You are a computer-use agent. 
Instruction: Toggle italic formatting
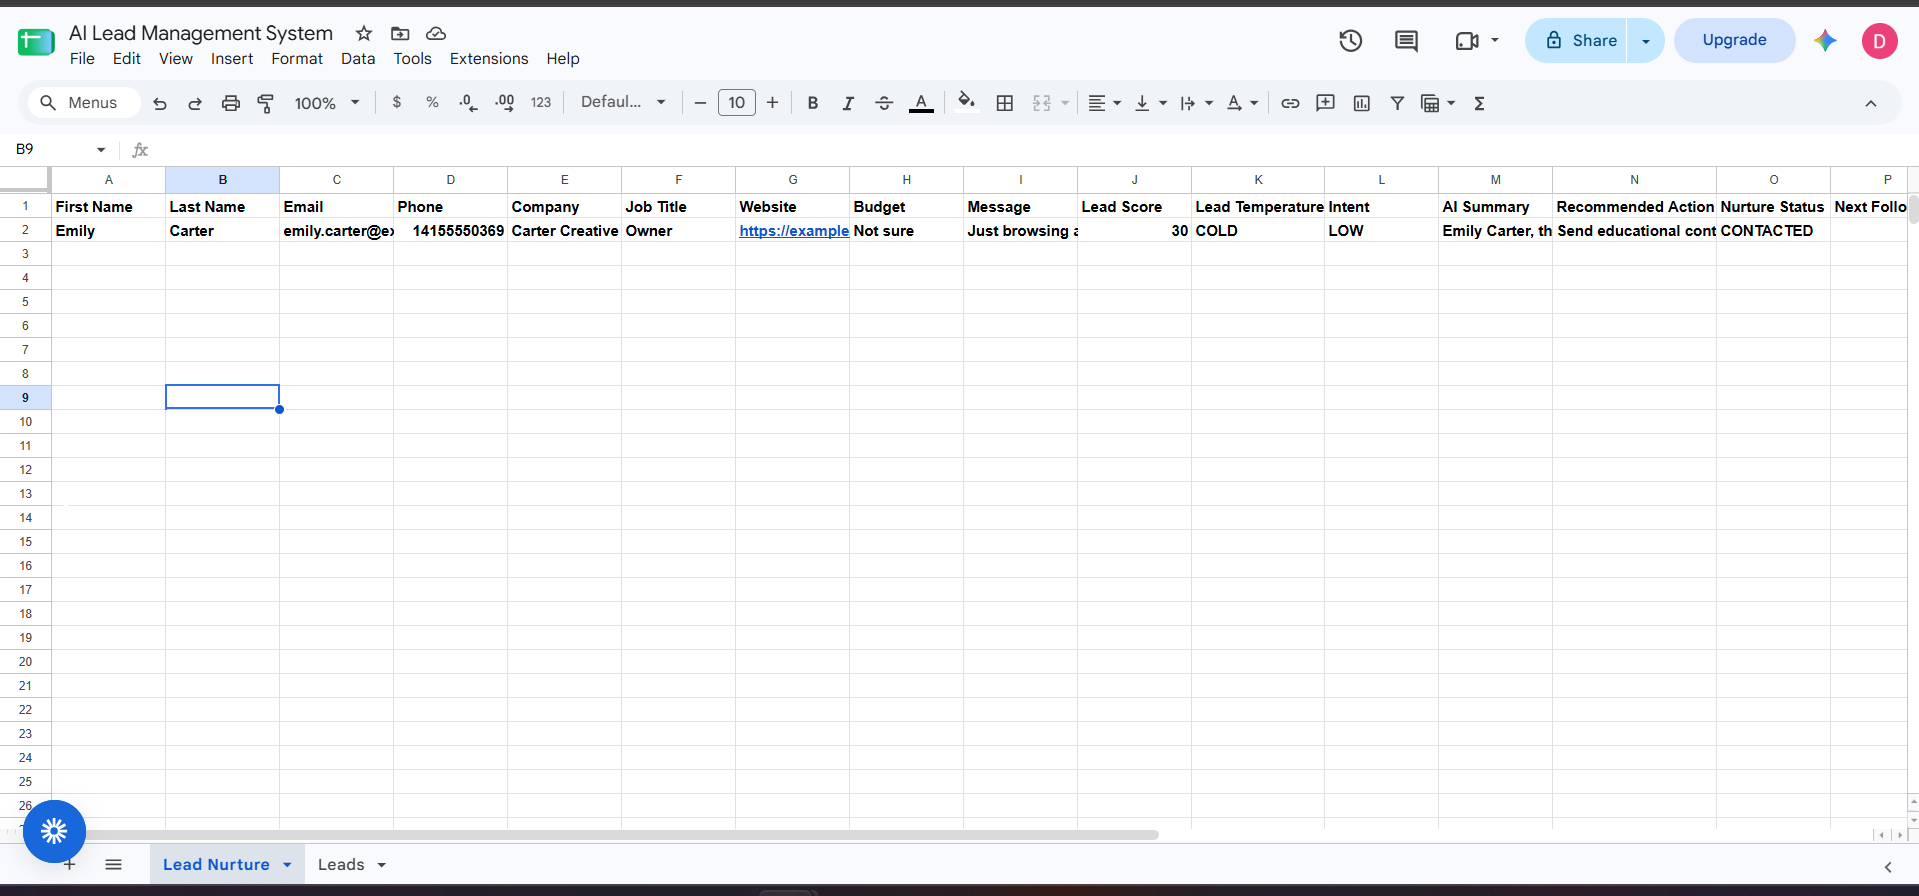(848, 103)
